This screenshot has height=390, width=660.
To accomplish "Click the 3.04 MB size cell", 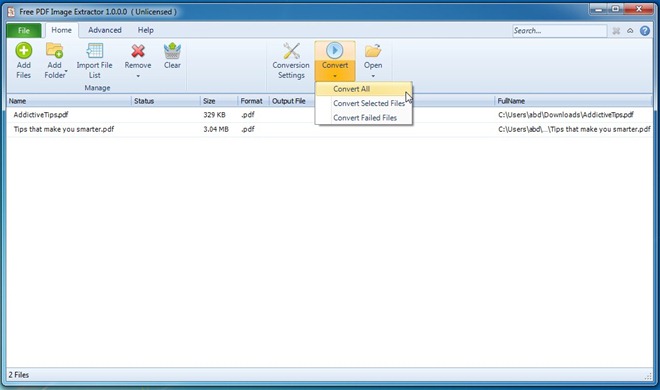I will pos(216,129).
